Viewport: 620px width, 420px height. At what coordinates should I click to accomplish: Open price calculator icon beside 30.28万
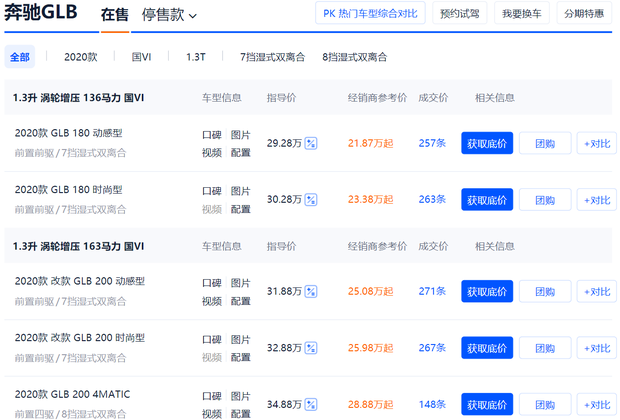(311, 200)
